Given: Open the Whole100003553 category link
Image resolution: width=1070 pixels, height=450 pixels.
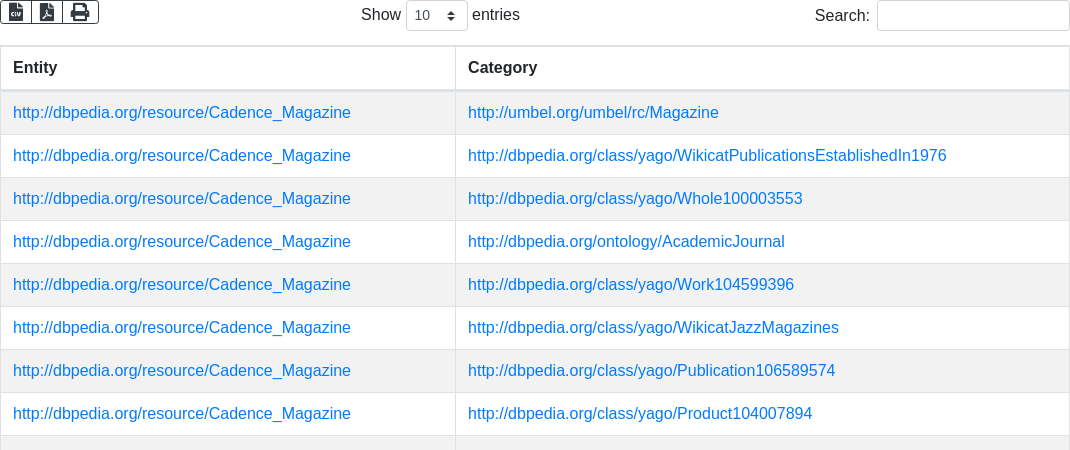Looking at the screenshot, I should [635, 199].
